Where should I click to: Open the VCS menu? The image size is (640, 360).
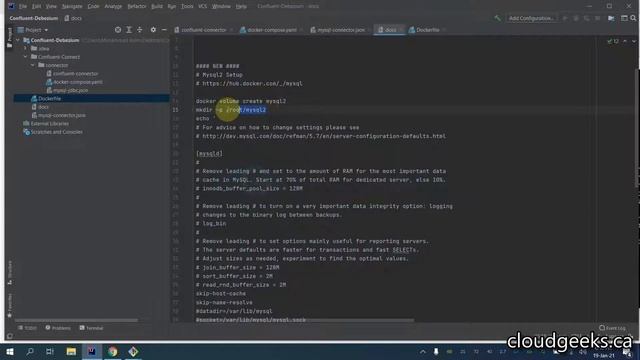coord(202,6)
